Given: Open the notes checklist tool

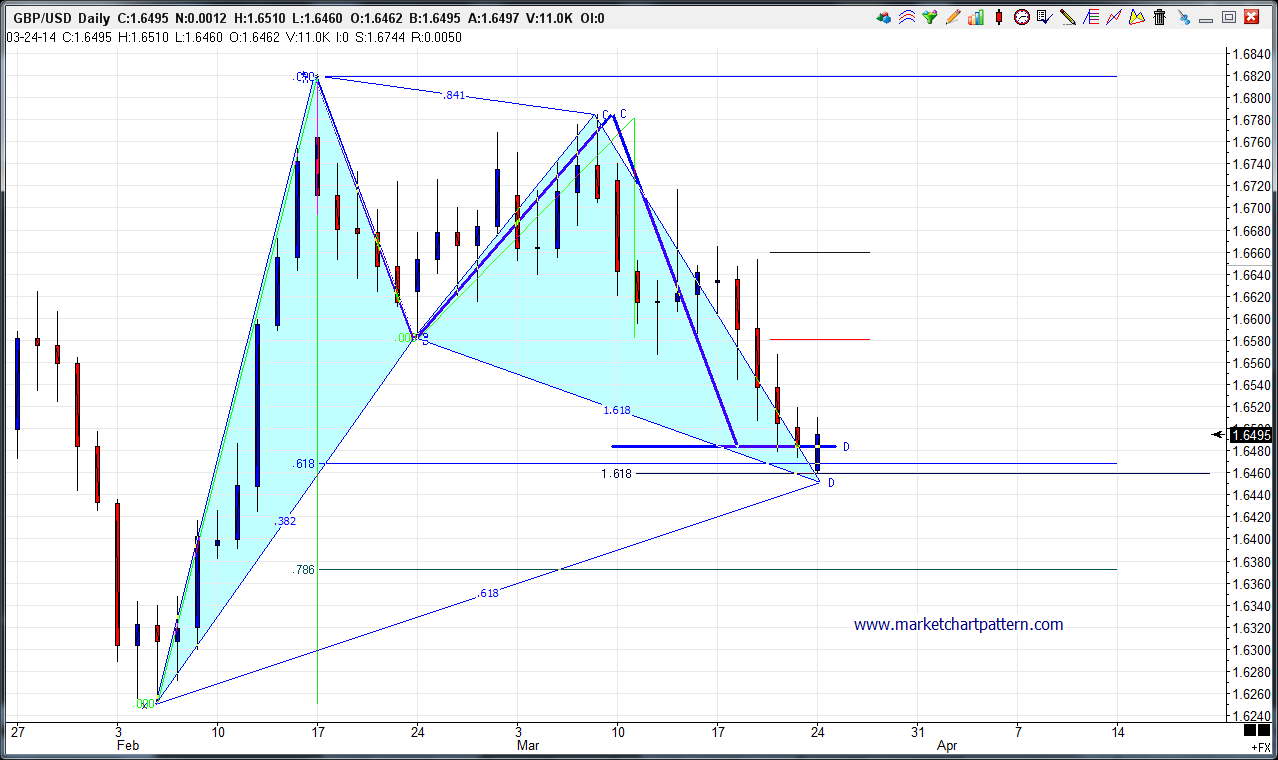Looking at the screenshot, I should (1044, 18).
